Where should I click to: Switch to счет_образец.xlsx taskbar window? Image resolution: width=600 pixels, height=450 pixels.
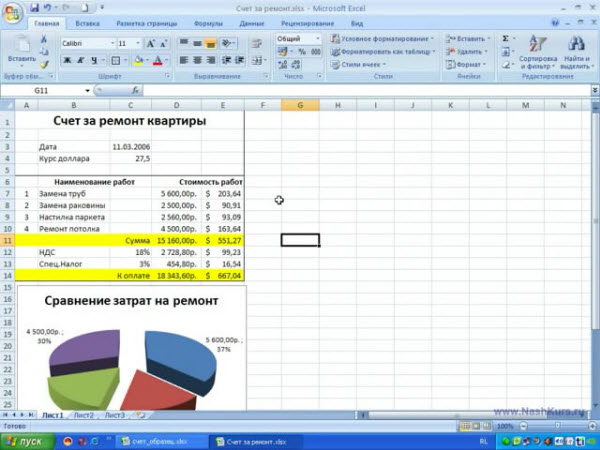click(x=162, y=442)
